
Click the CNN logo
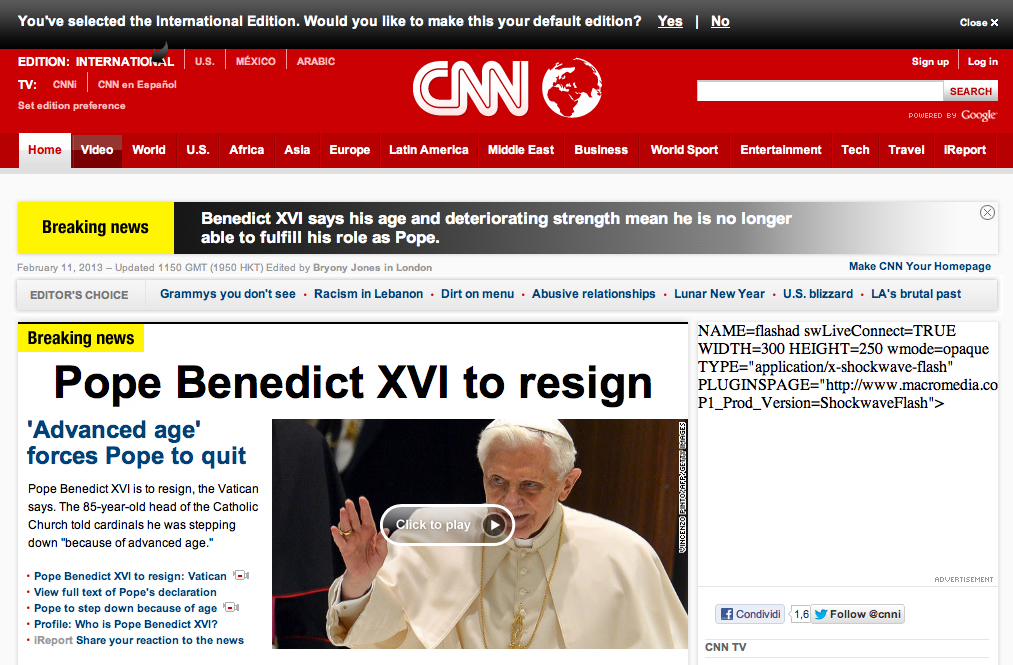tap(471, 89)
